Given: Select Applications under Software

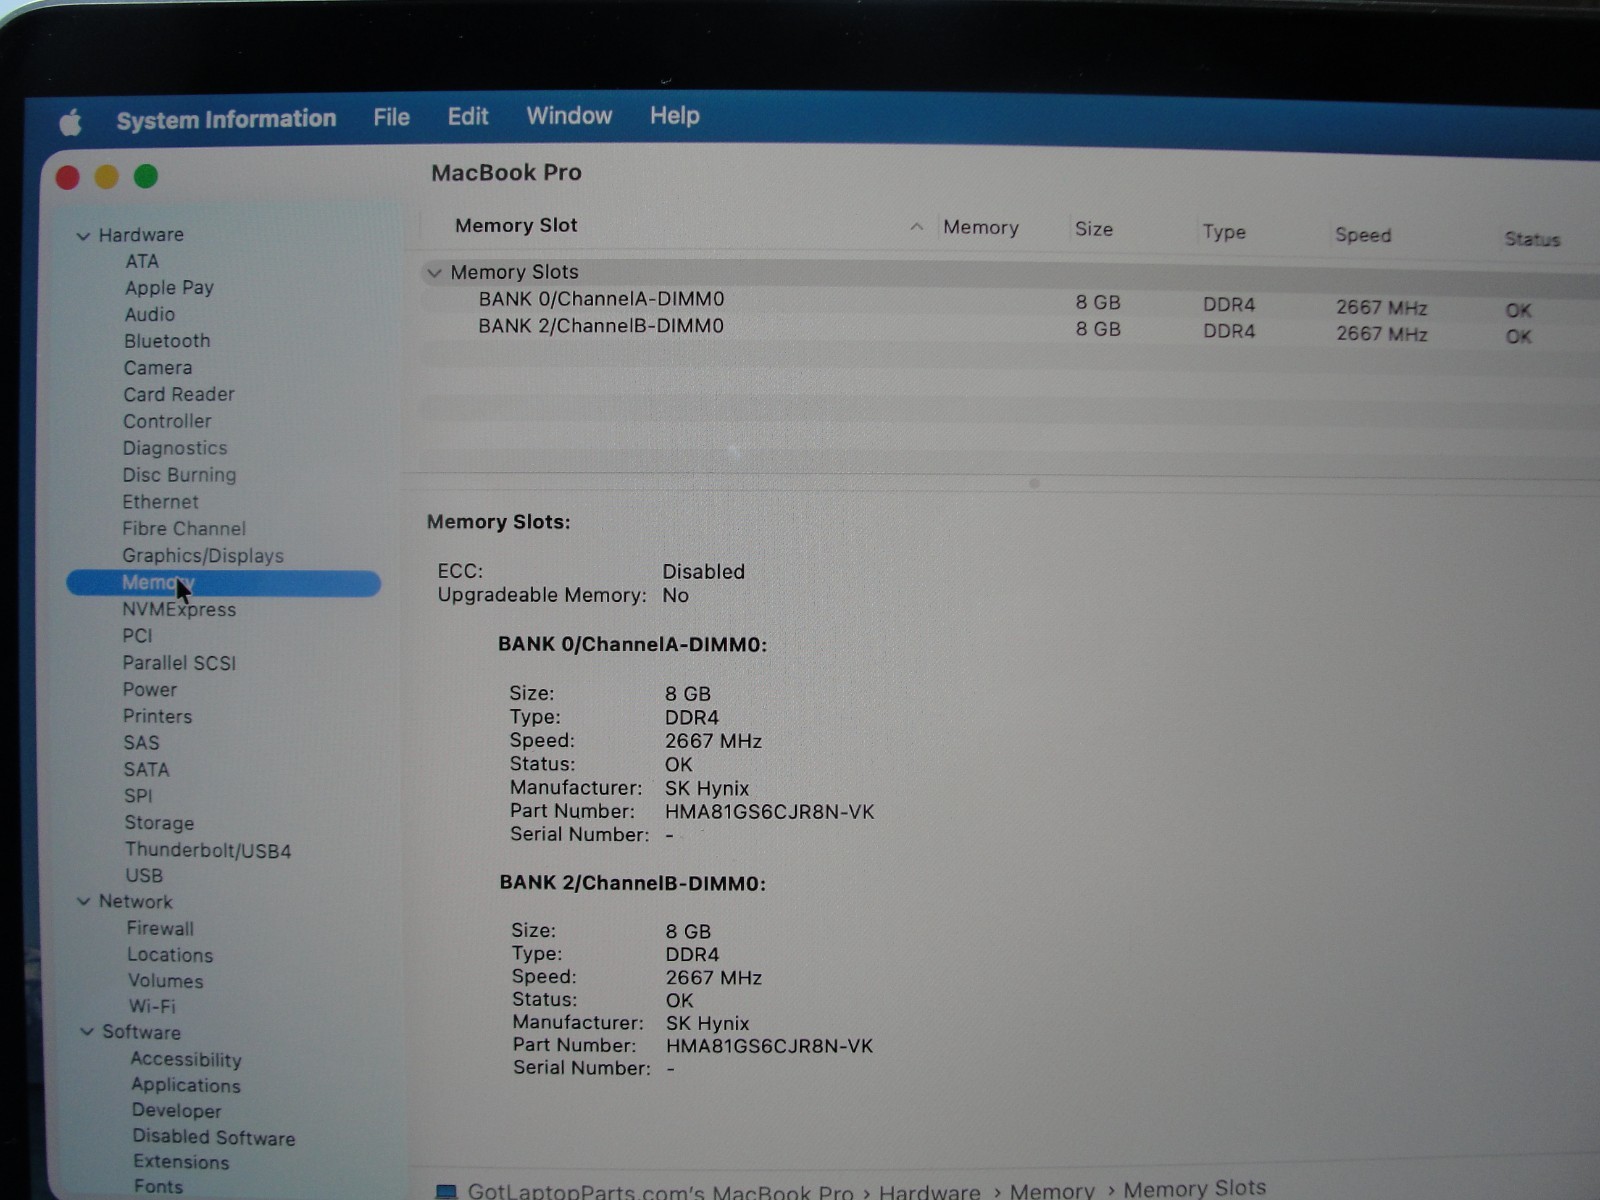Looking at the screenshot, I should 186,1085.
